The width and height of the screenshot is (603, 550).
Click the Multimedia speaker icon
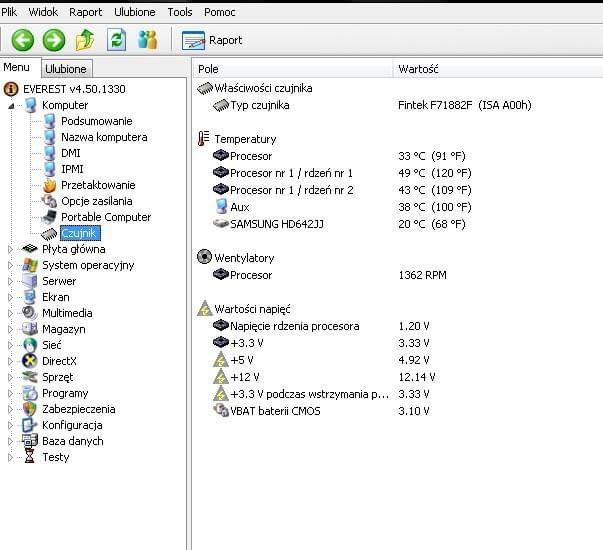30,313
